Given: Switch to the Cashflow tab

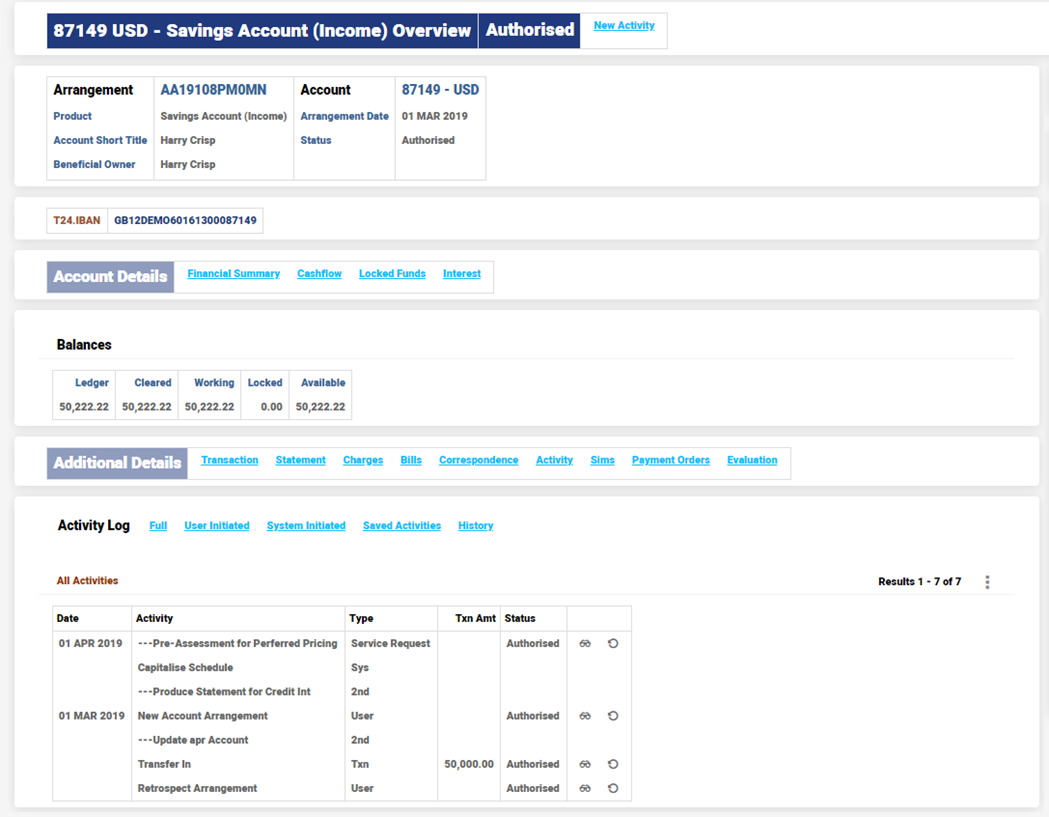Looking at the screenshot, I should (319, 274).
